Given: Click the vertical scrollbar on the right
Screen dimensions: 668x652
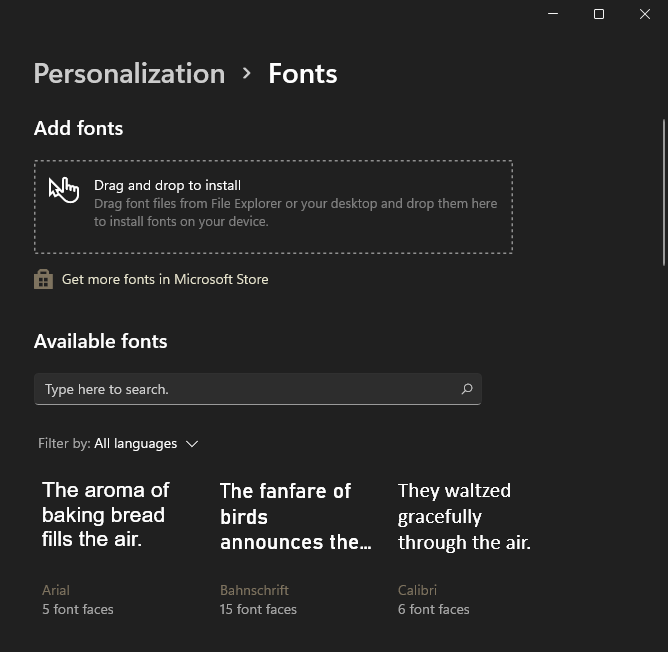Looking at the screenshot, I should [x=663, y=192].
